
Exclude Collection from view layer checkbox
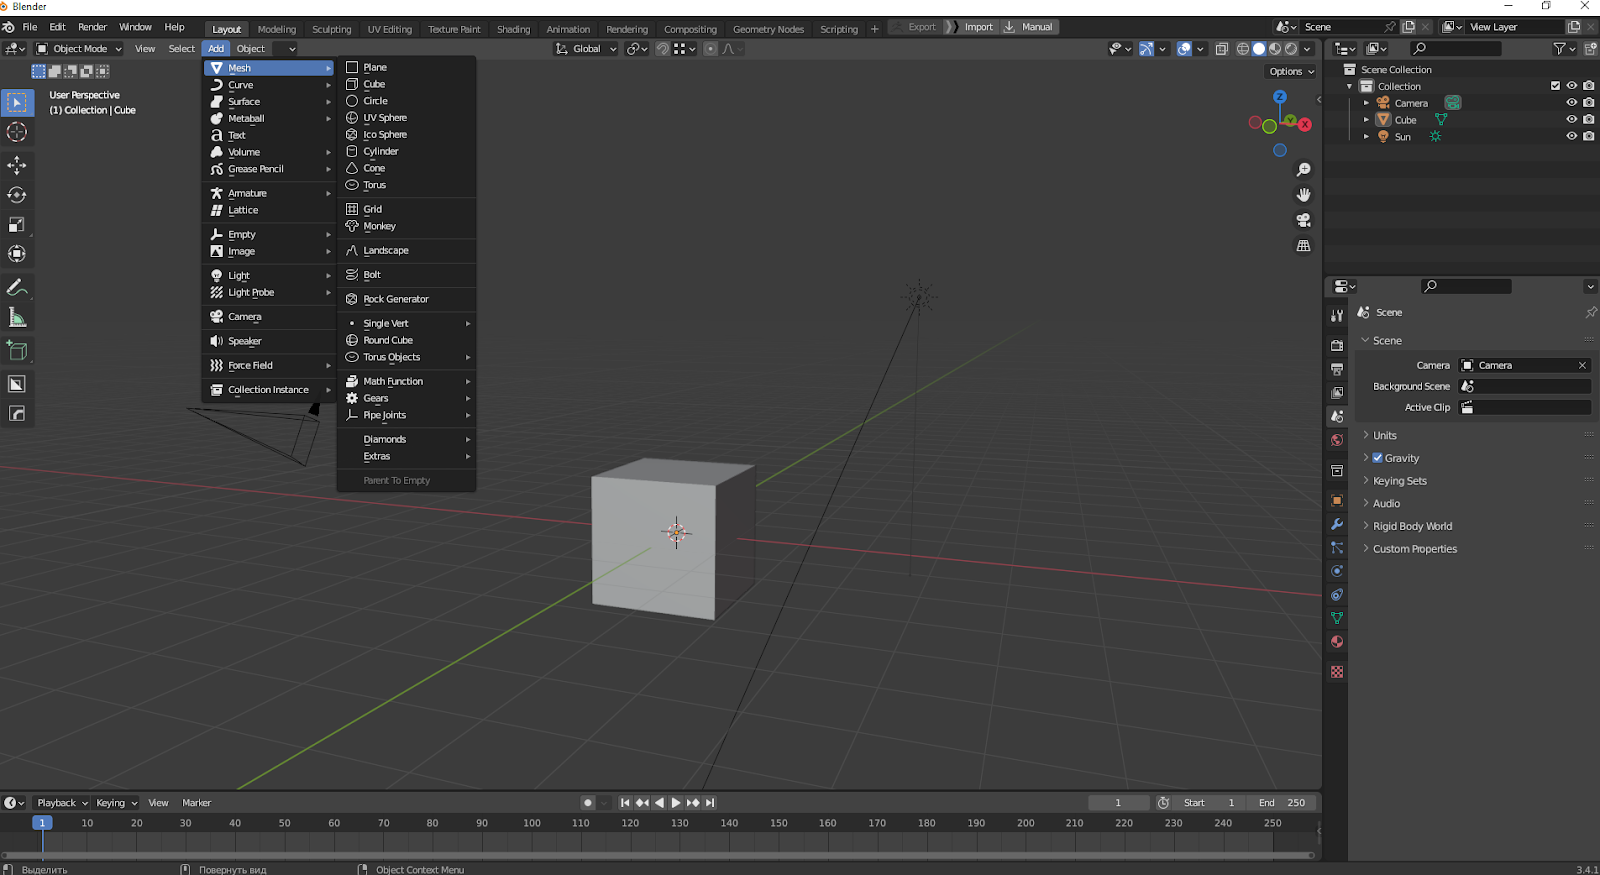[x=1555, y=86]
